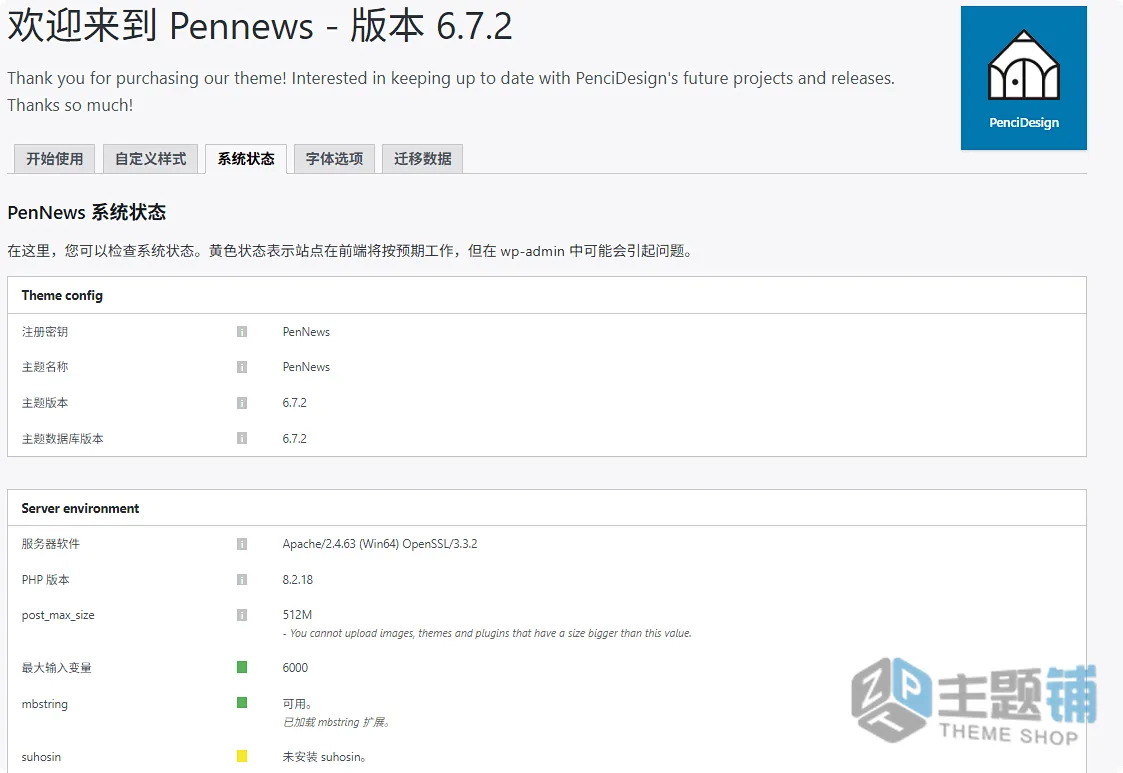Click the PenciDesign logo
The height and width of the screenshot is (773, 1123).
click(1023, 77)
